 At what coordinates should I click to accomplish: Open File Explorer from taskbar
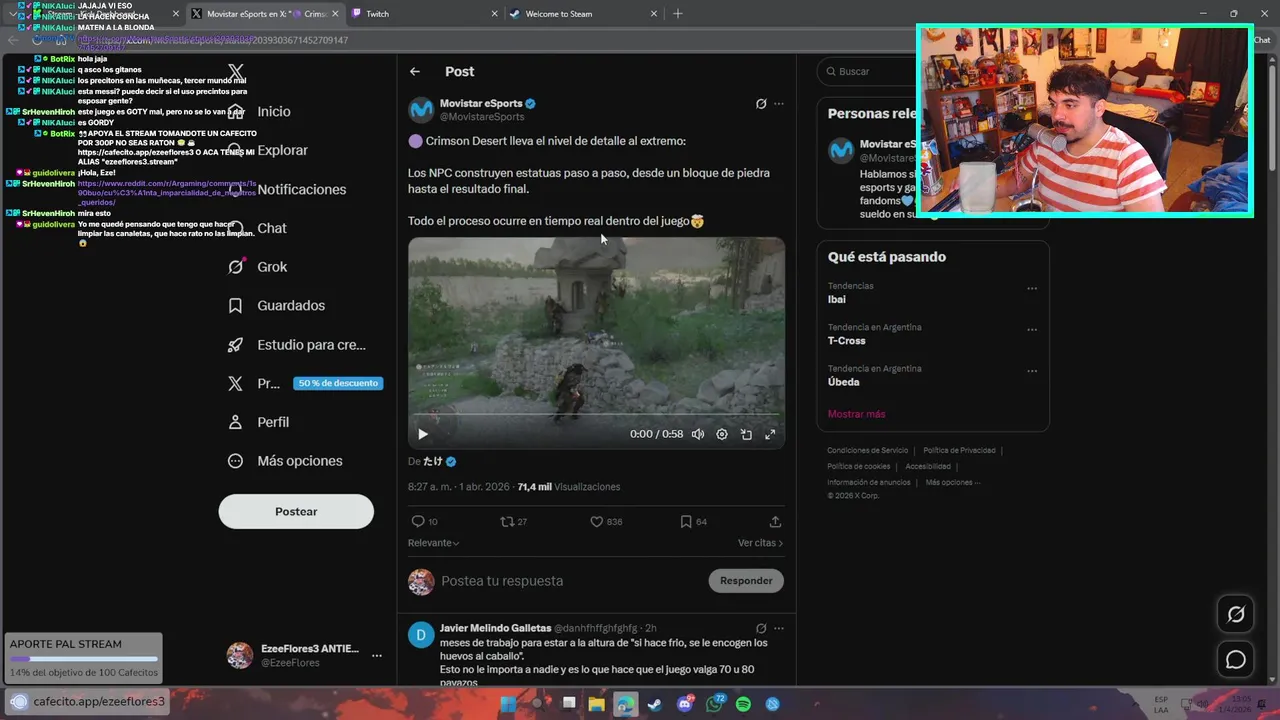[596, 704]
